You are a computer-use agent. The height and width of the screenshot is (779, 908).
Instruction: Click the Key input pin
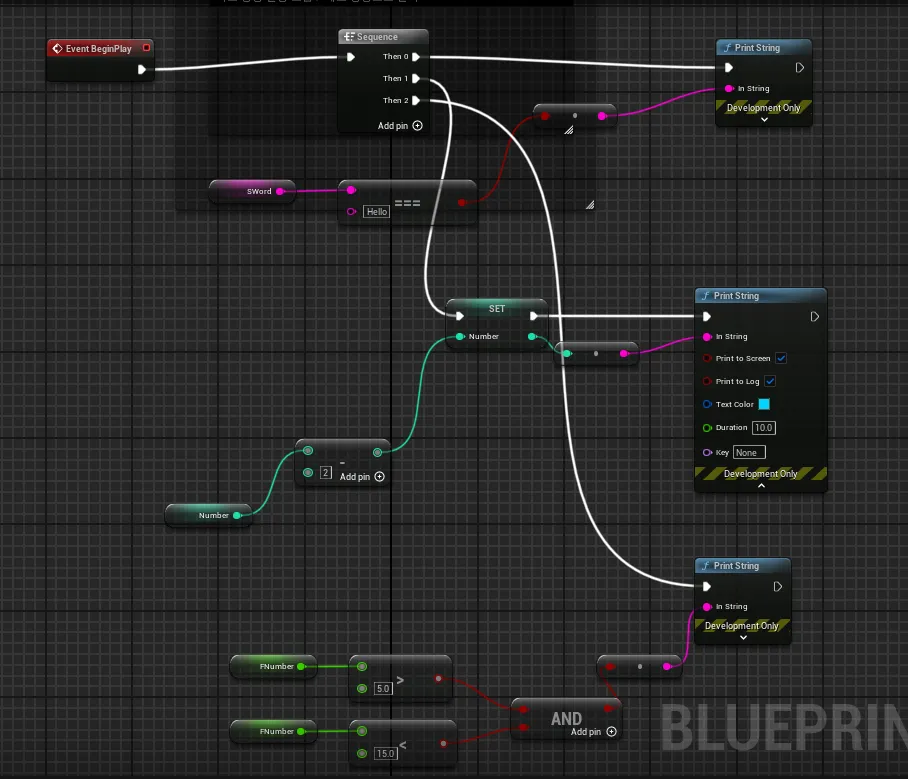pos(707,452)
